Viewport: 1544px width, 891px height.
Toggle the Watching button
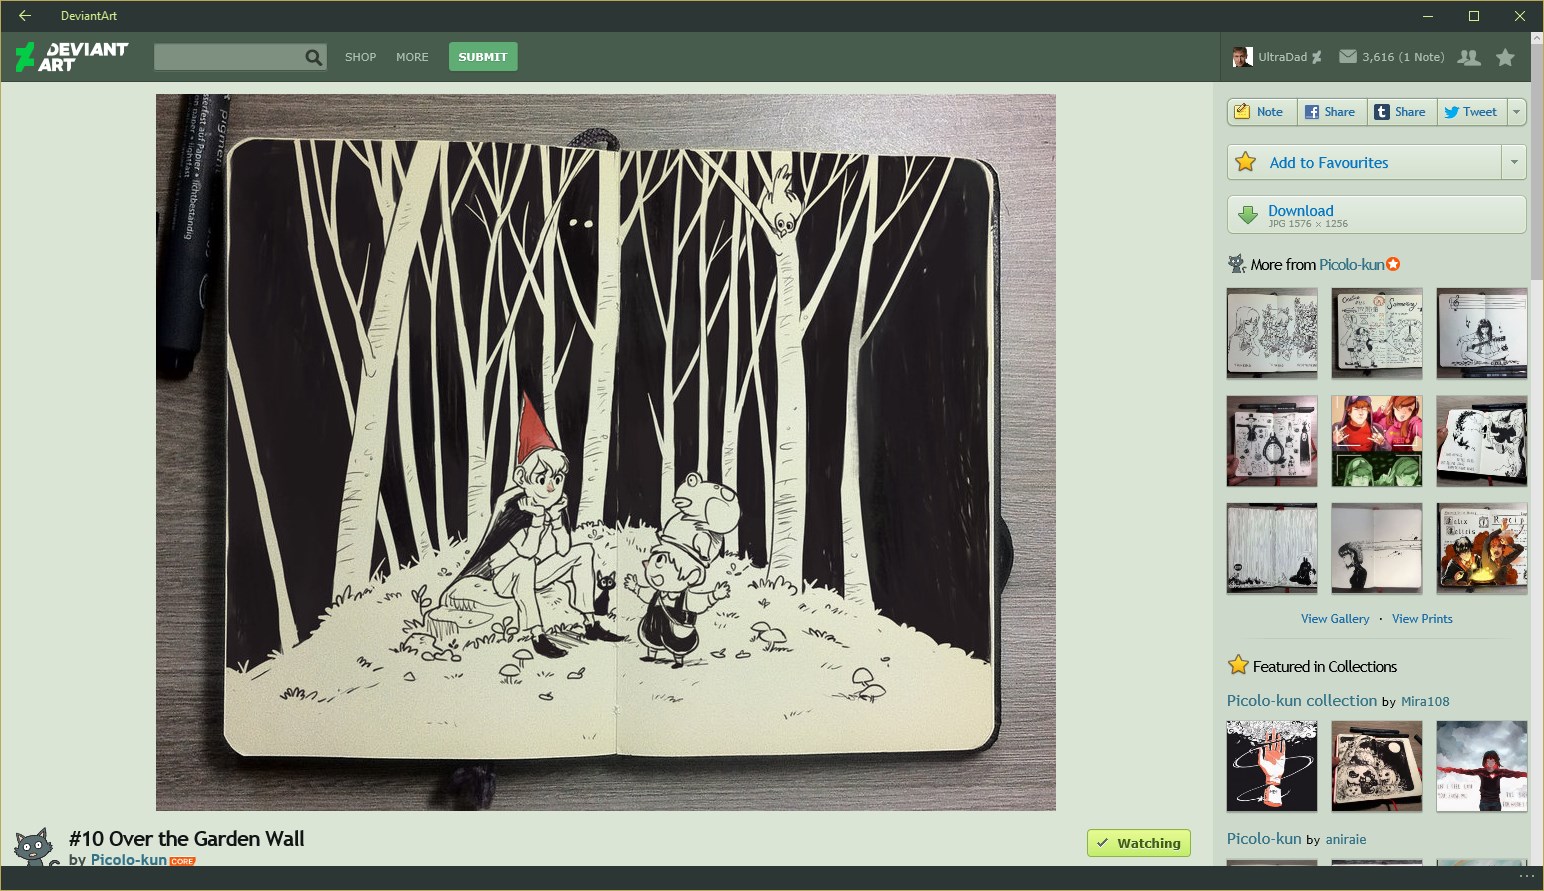(1139, 843)
